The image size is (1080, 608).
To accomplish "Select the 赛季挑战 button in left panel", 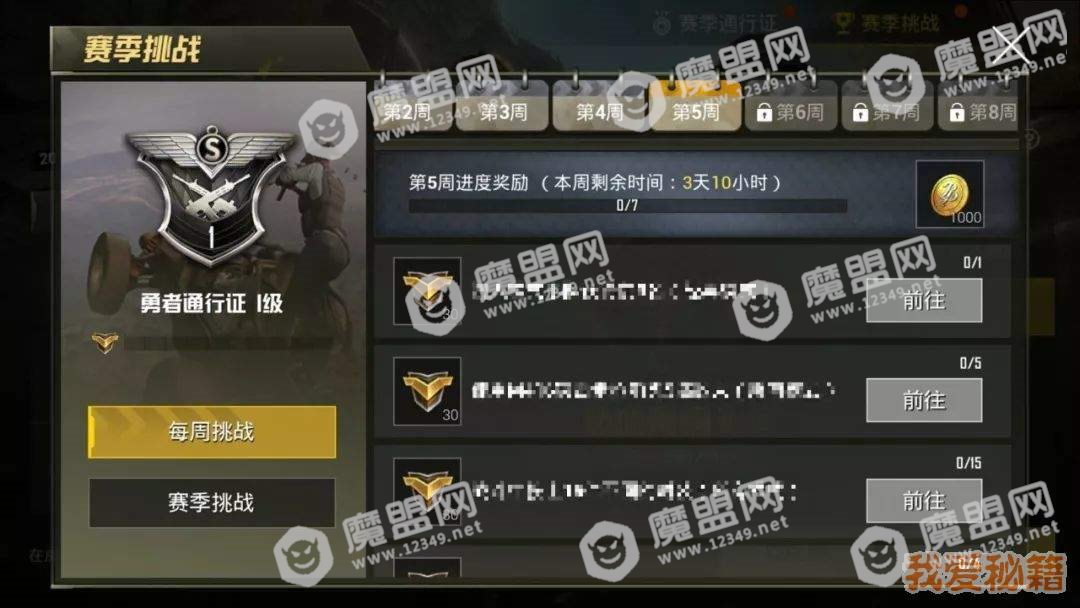I will click(x=212, y=503).
